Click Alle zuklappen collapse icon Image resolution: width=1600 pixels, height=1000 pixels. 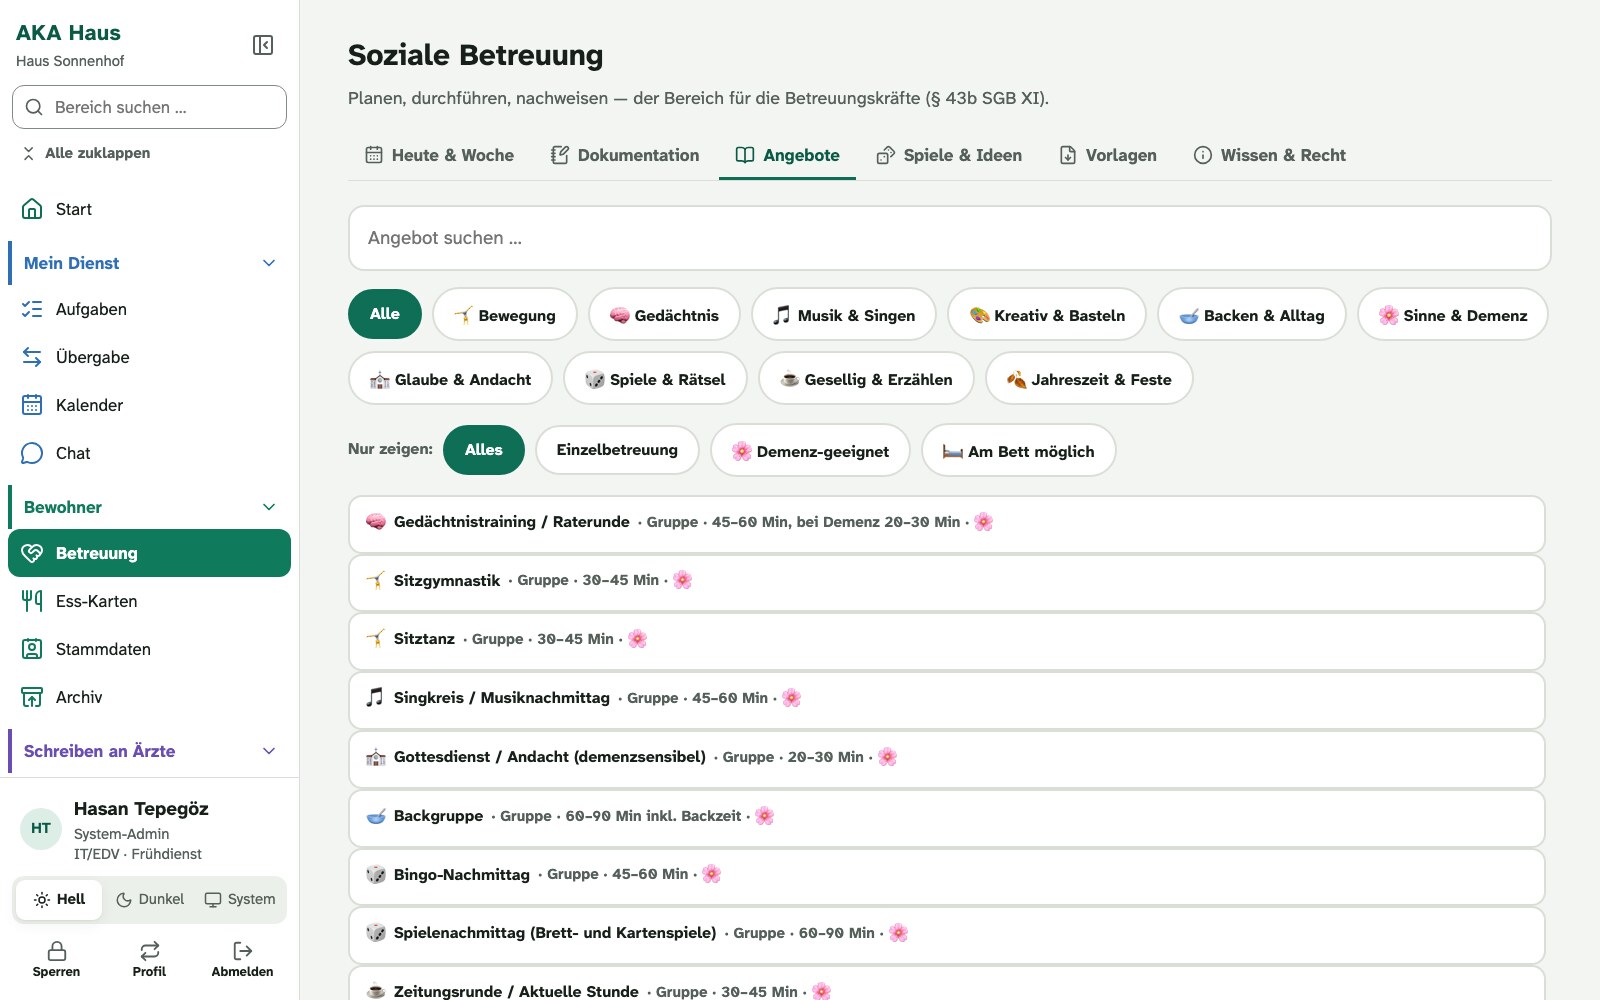28,153
